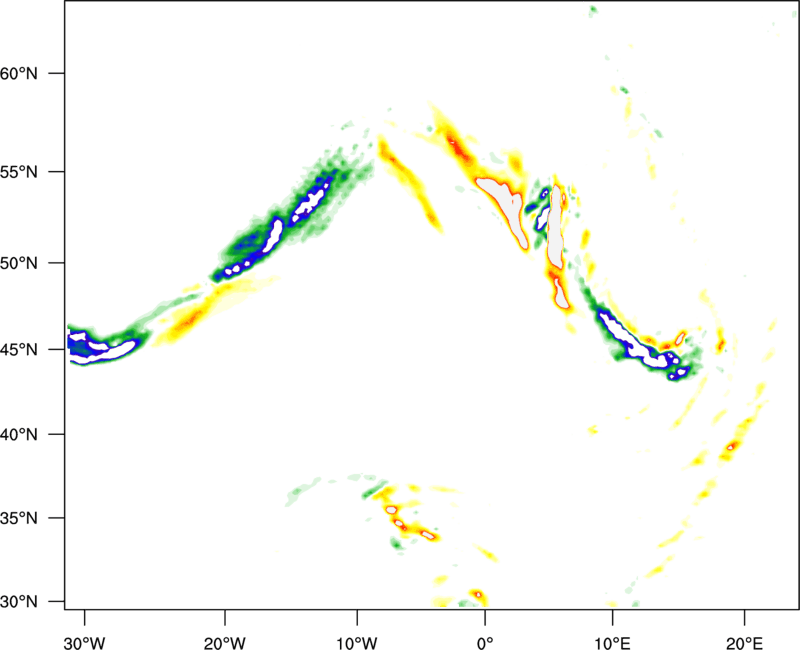
Task: Click the 40°N latitude label
Action: coord(18,435)
